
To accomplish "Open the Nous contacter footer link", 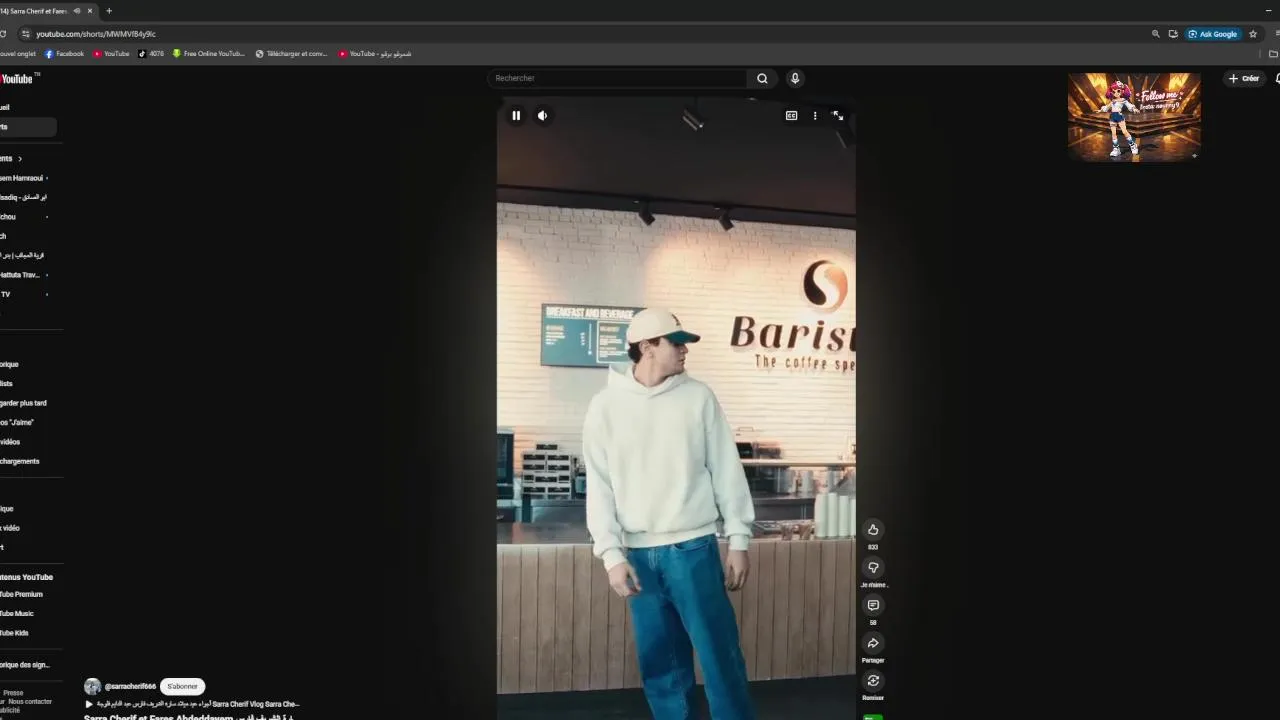I will [x=30, y=702].
